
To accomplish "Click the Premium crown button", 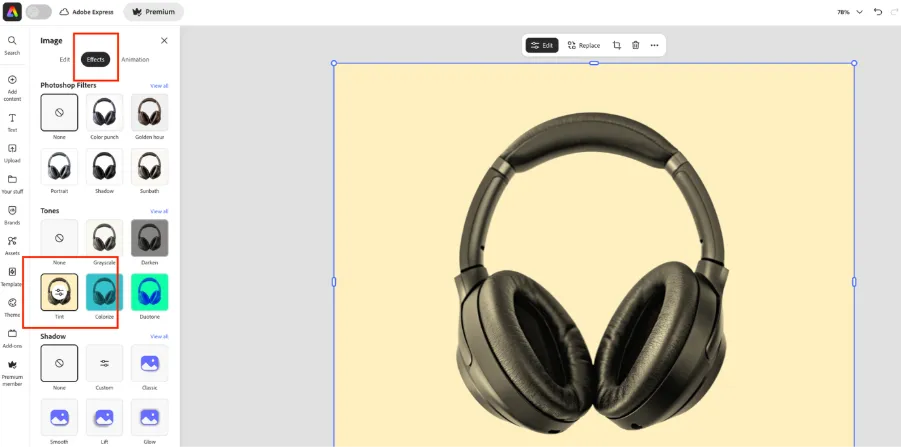I will pos(153,11).
